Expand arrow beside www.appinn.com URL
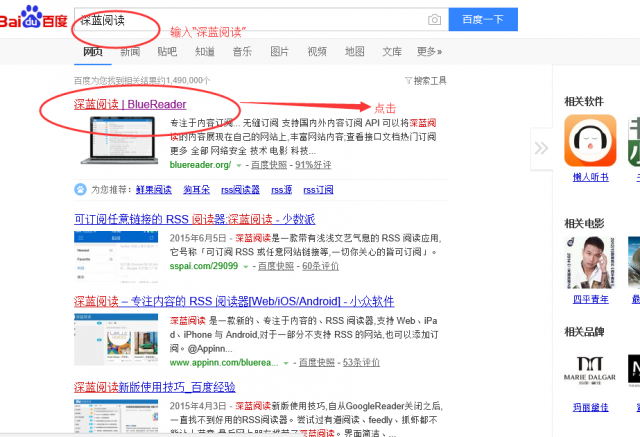 (286, 363)
